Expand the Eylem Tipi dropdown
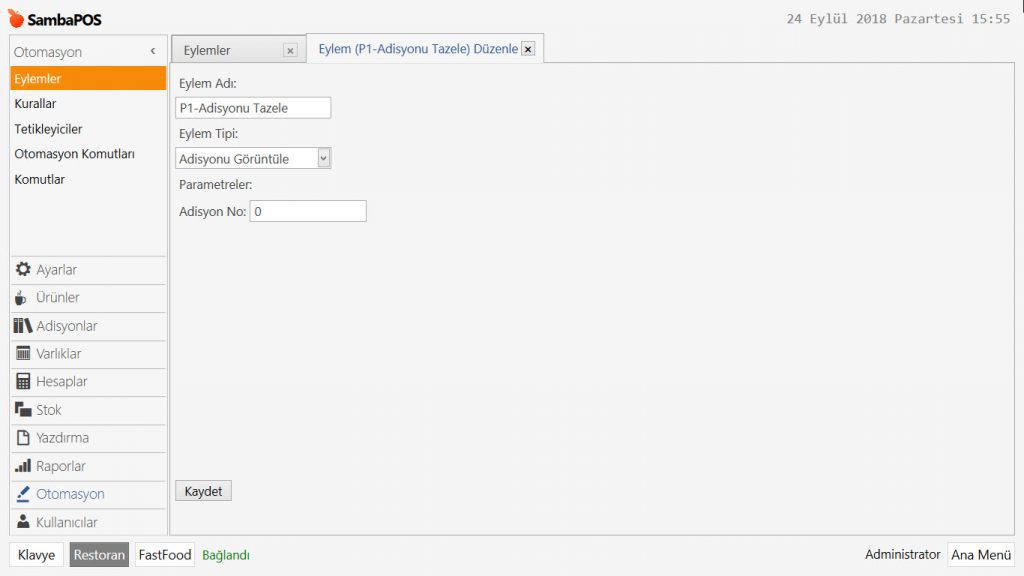The width and height of the screenshot is (1024, 576). 323,158
